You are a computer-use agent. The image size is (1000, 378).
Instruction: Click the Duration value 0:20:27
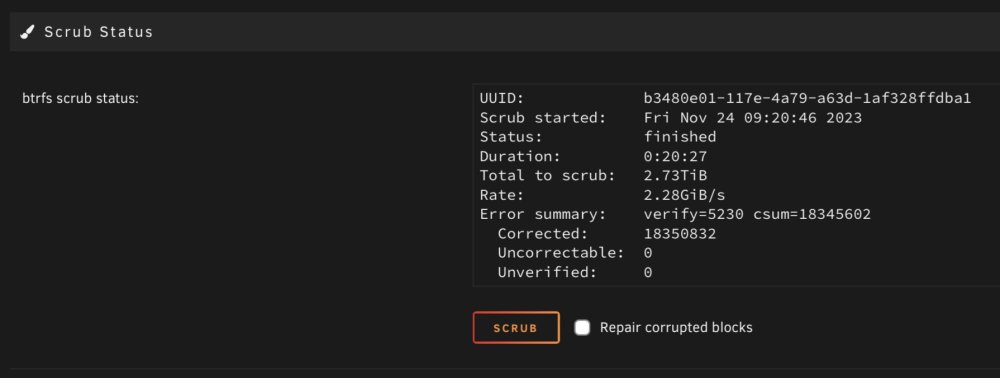(x=675, y=156)
